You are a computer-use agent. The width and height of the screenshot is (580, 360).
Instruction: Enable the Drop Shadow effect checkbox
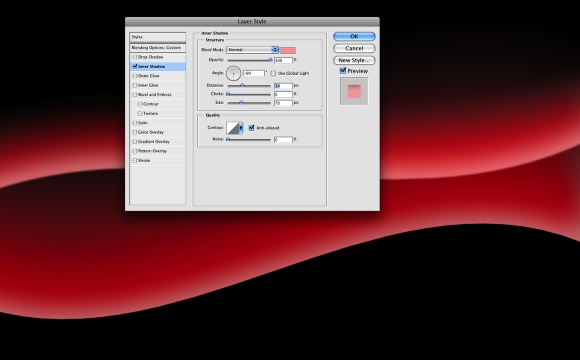coord(135,57)
